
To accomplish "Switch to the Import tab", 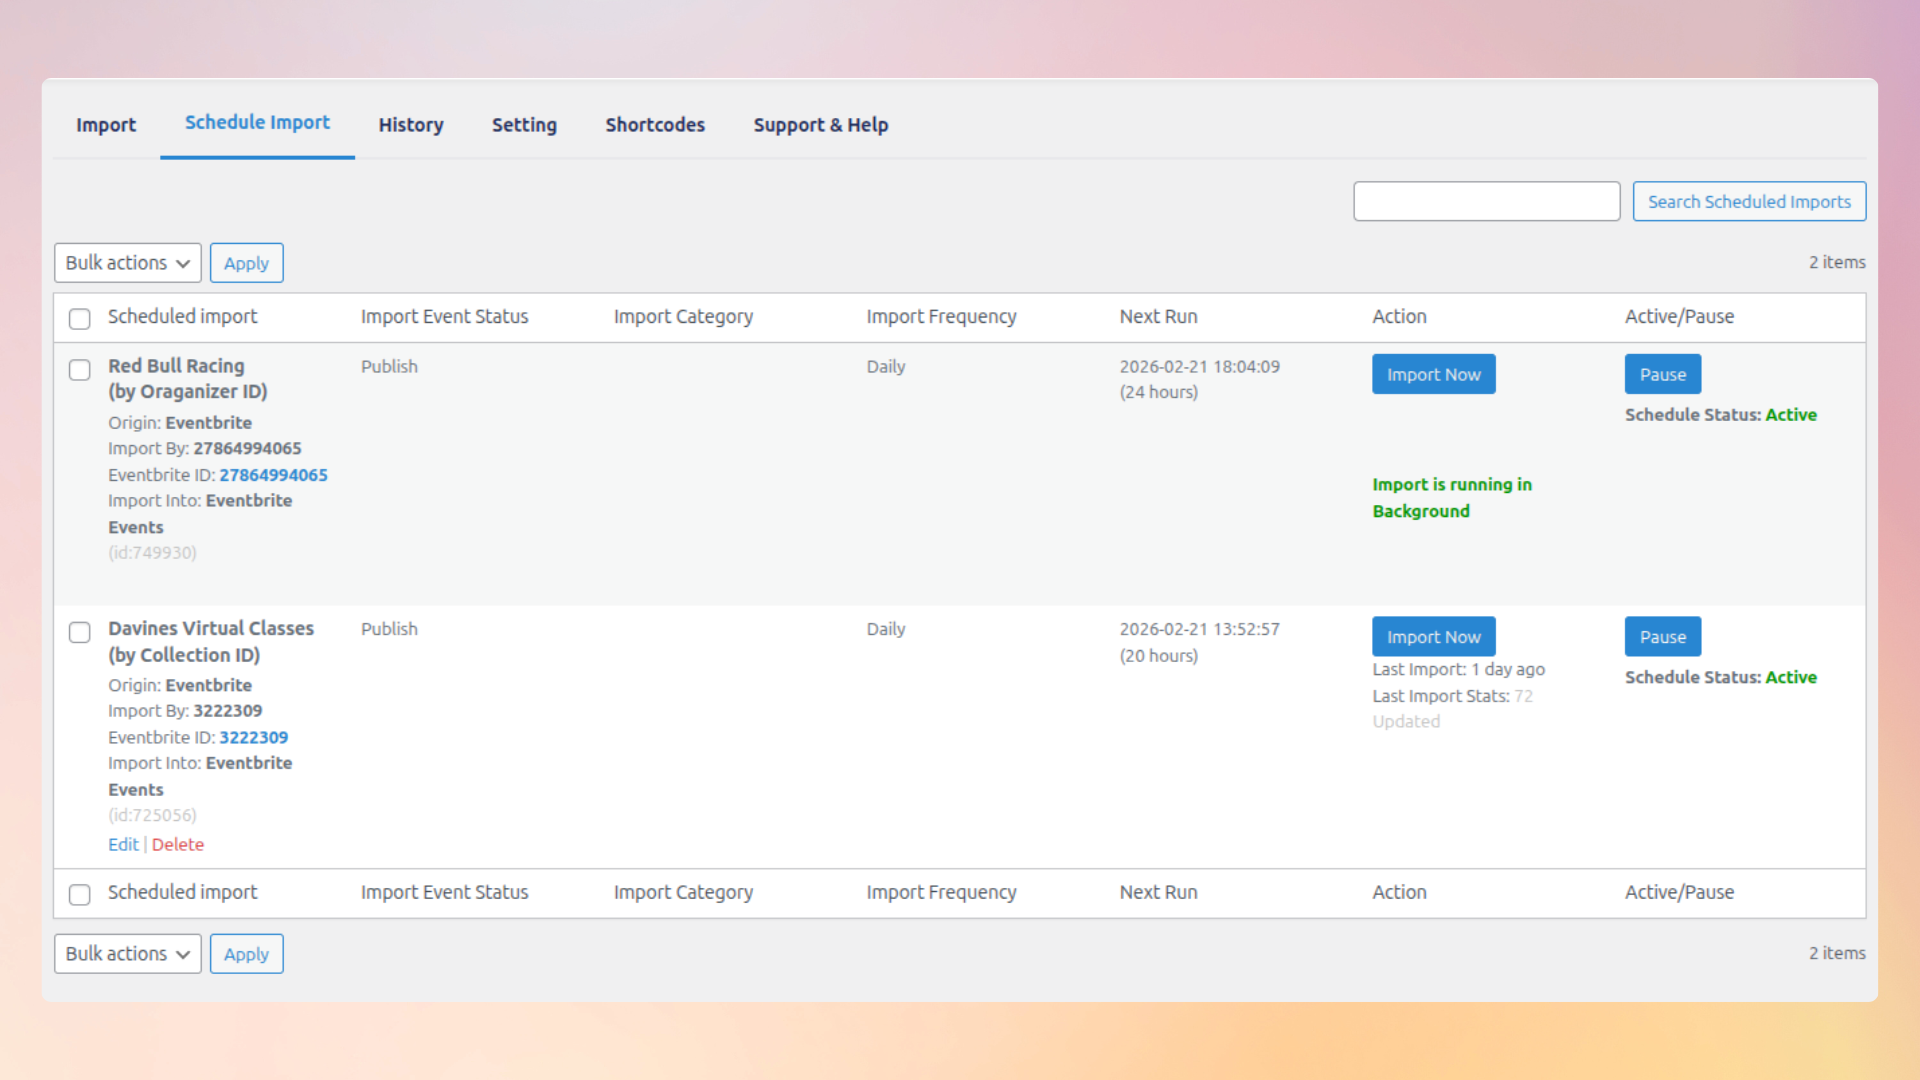I will pyautogui.click(x=106, y=125).
